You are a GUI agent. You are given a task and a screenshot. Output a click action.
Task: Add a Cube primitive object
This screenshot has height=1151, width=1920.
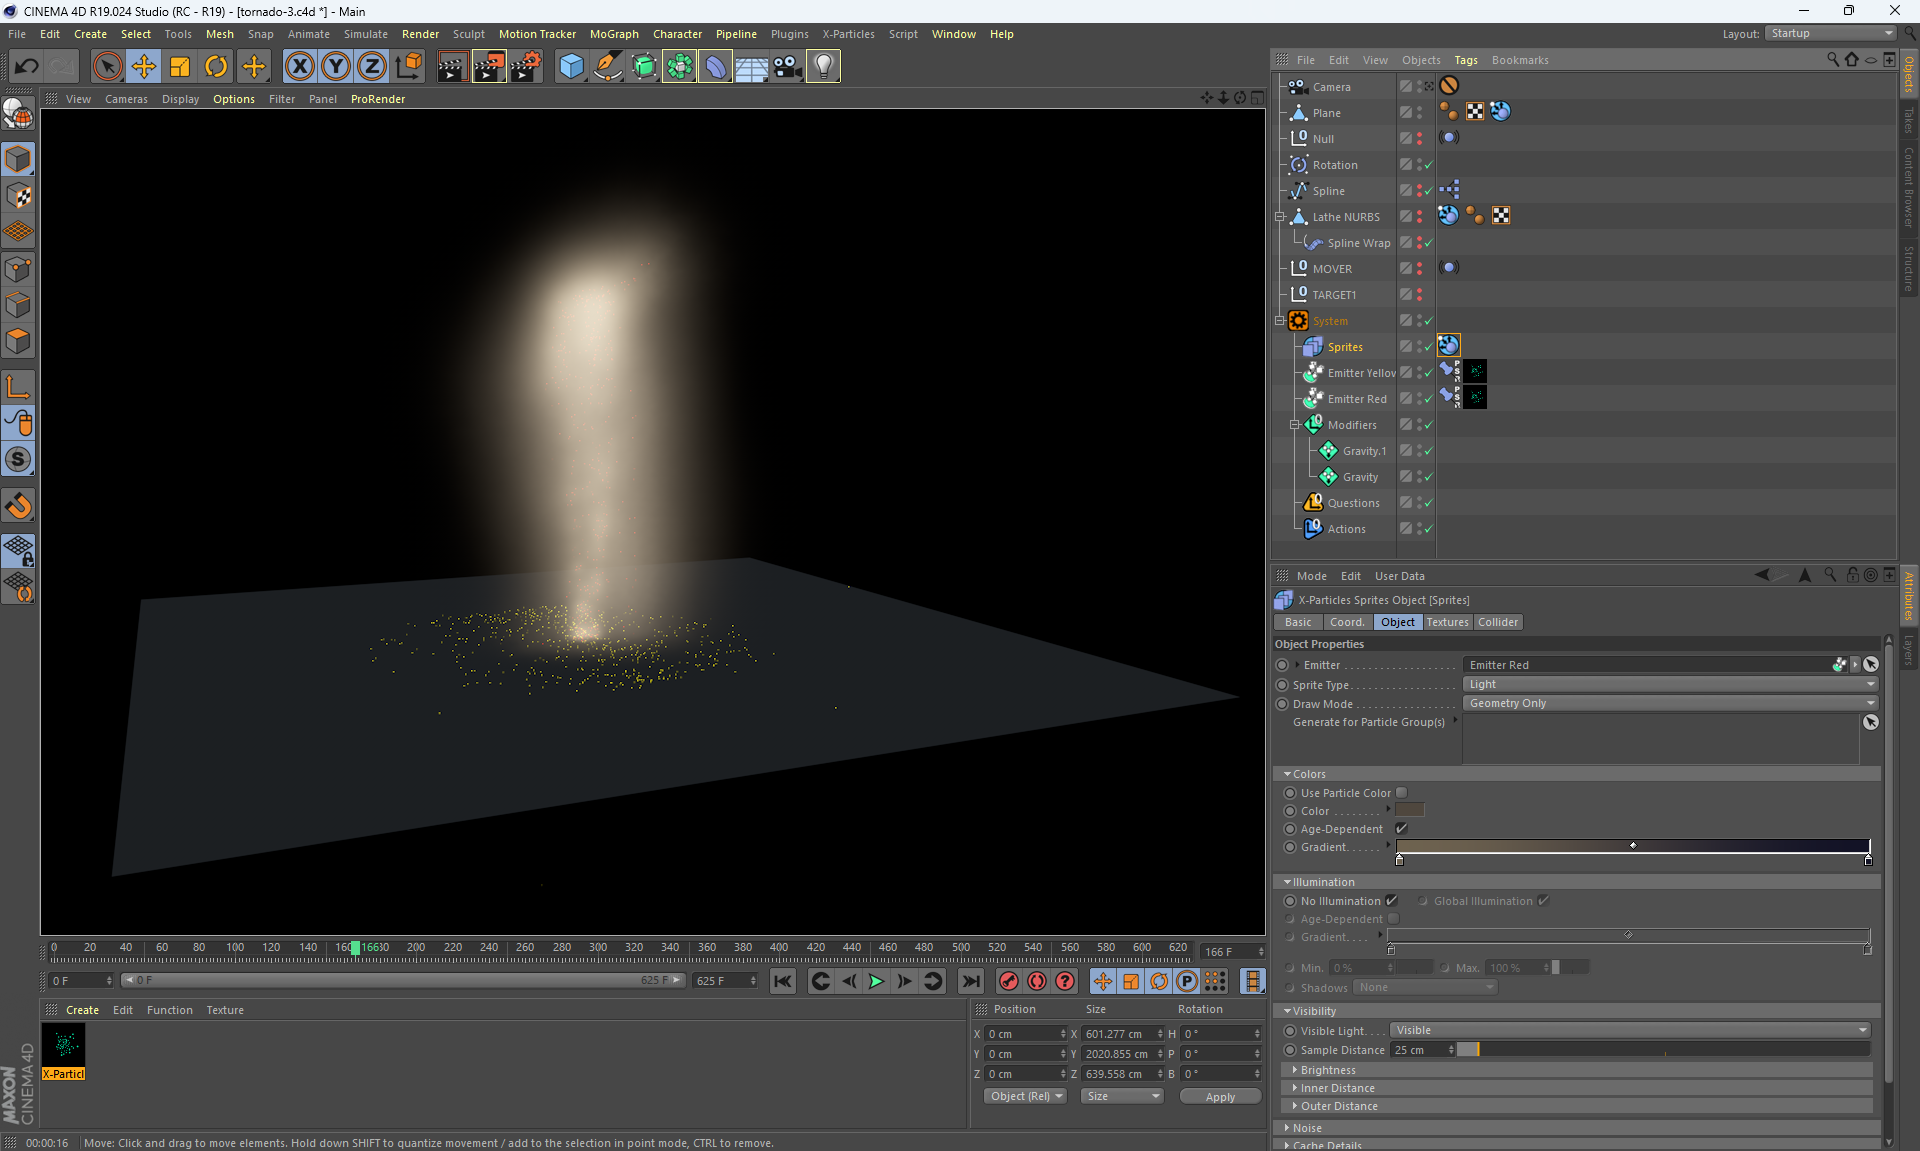571,67
